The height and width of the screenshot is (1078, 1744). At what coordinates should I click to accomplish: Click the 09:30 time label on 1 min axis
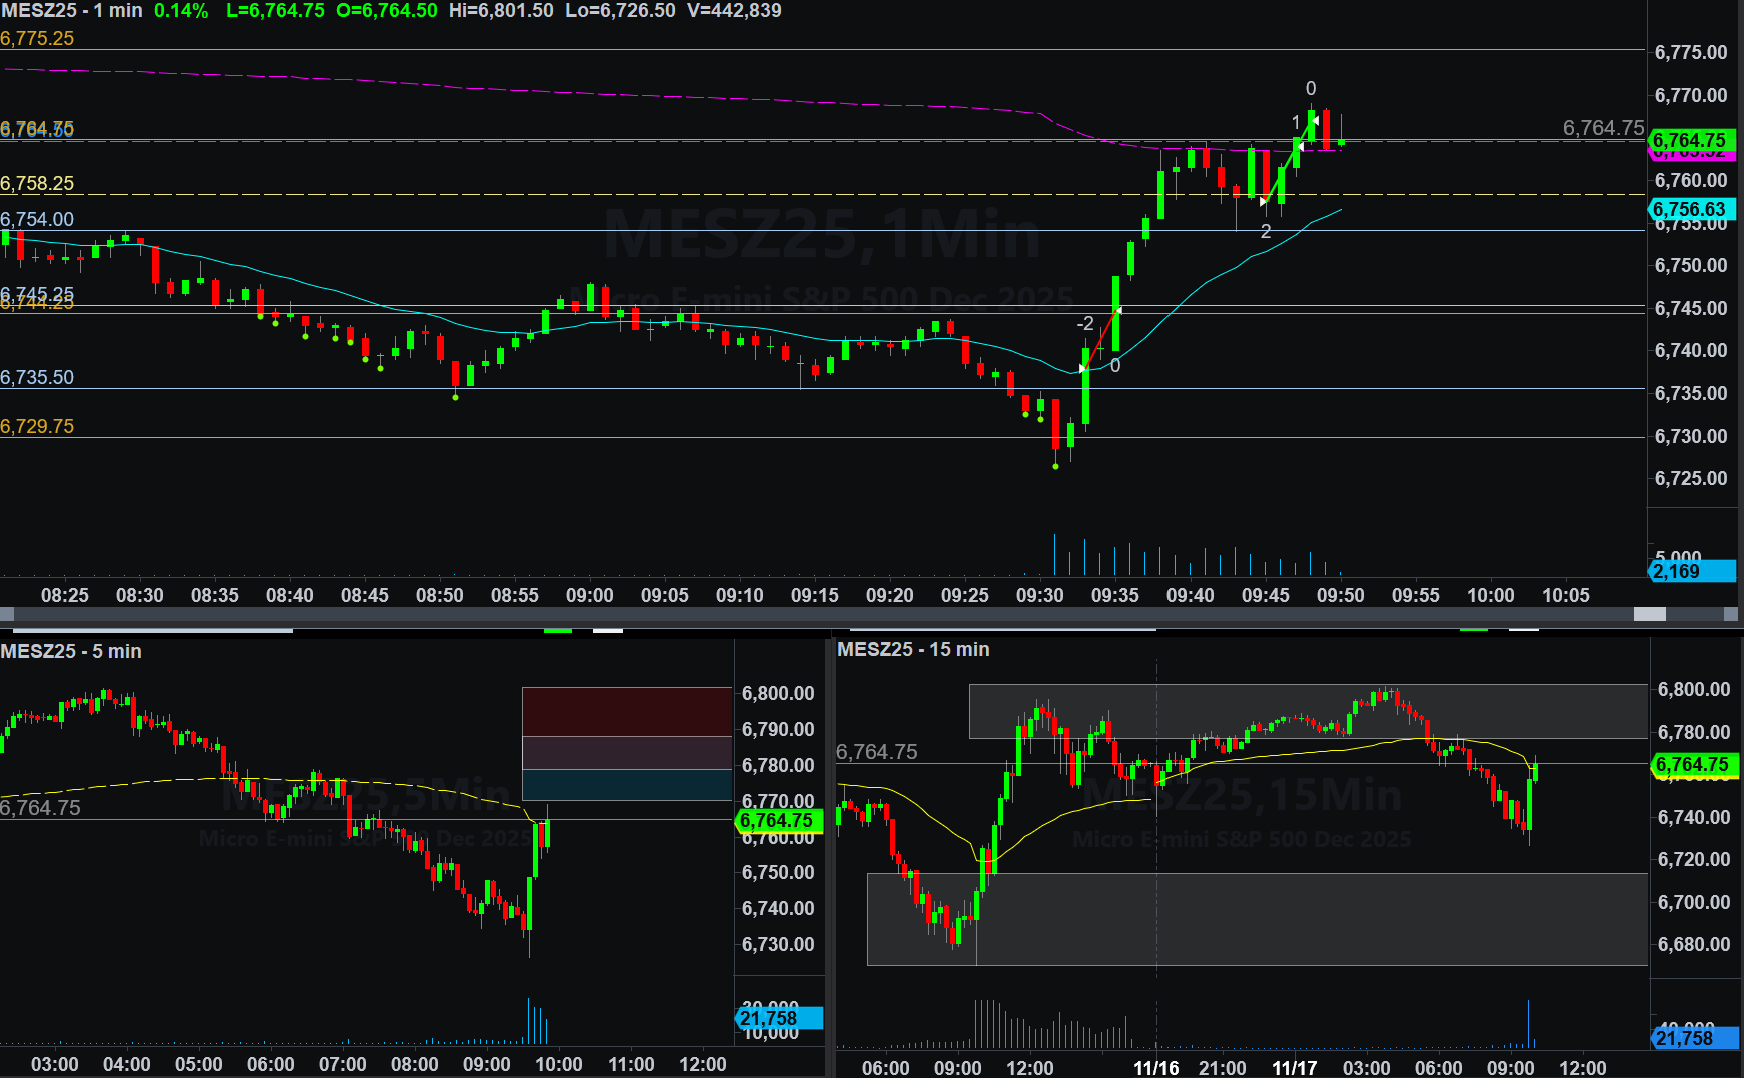[x=1040, y=595]
